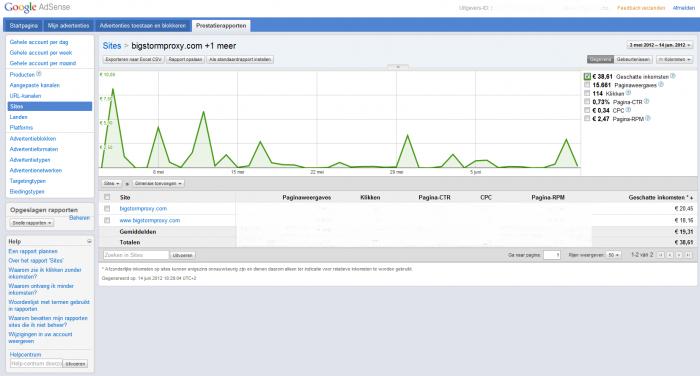Image resolution: width=700 pixels, height=376 pixels.
Task: Click Exporteren naar Excel CSV button
Action: (x=133, y=59)
